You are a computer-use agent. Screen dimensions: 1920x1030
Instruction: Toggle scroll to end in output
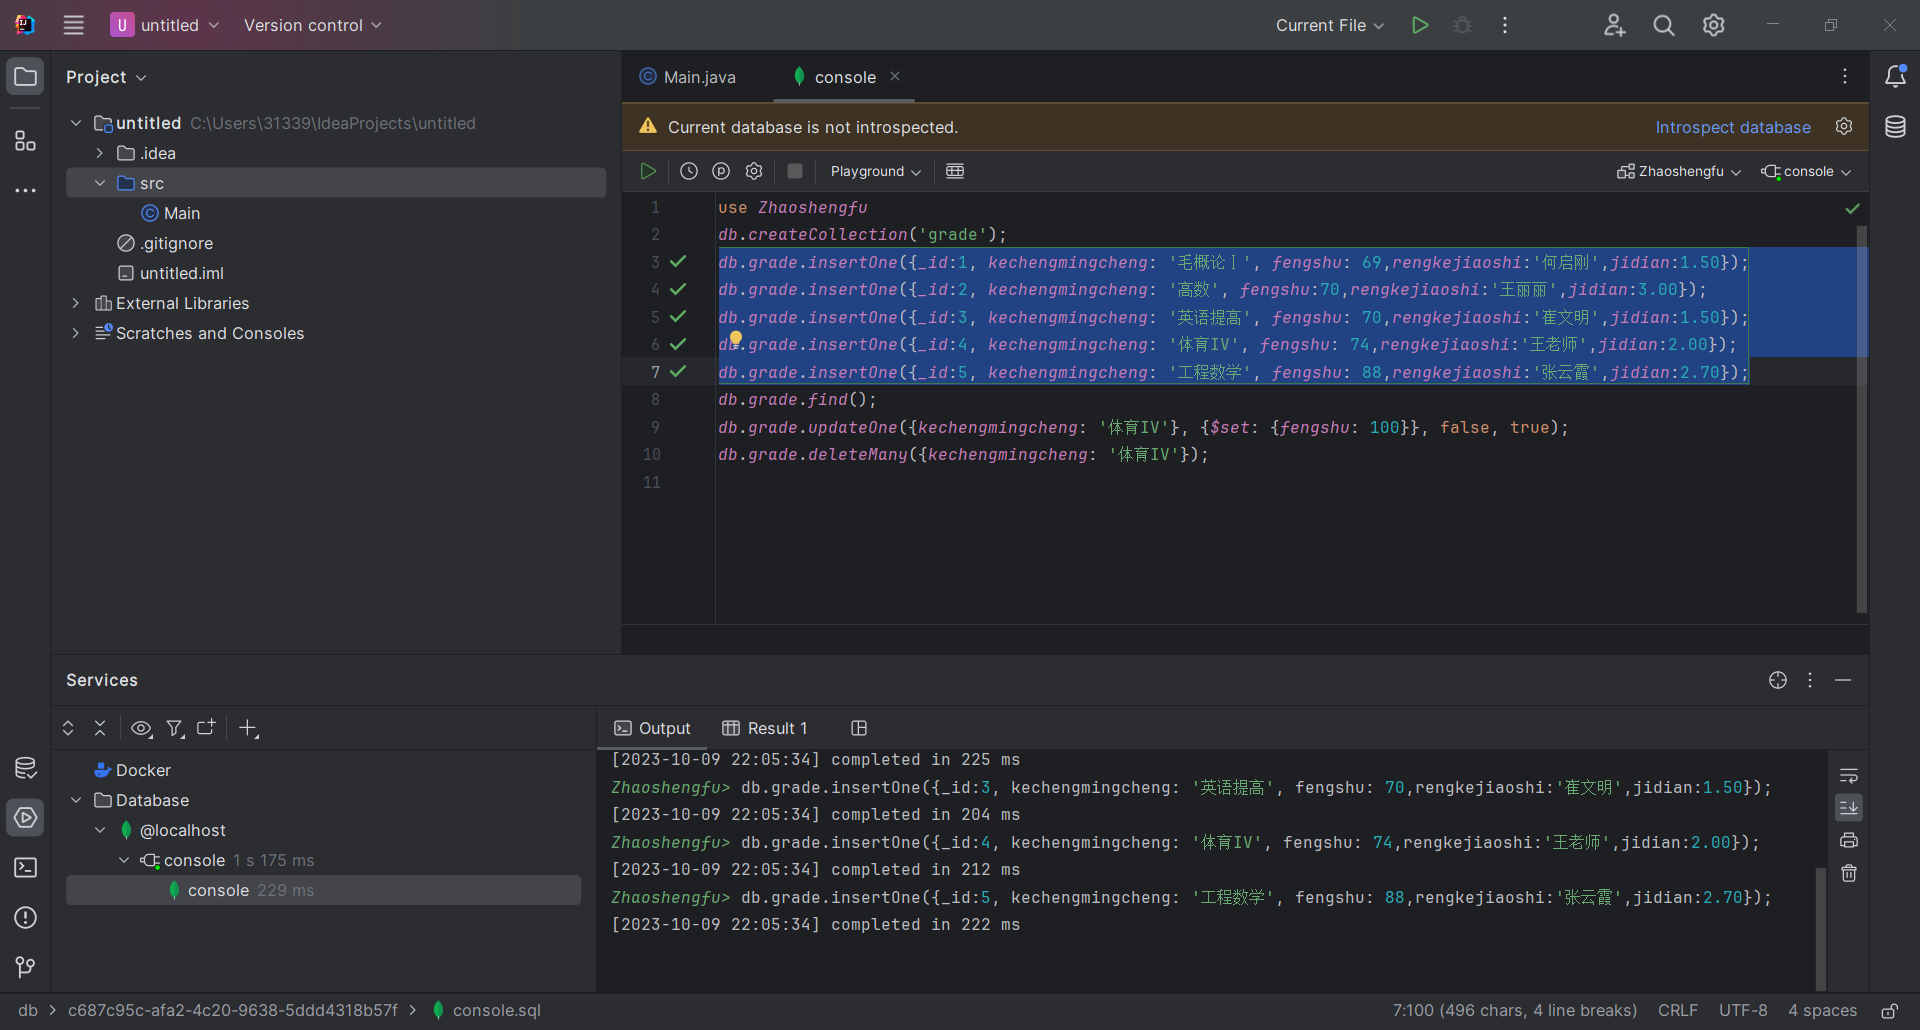tap(1849, 807)
